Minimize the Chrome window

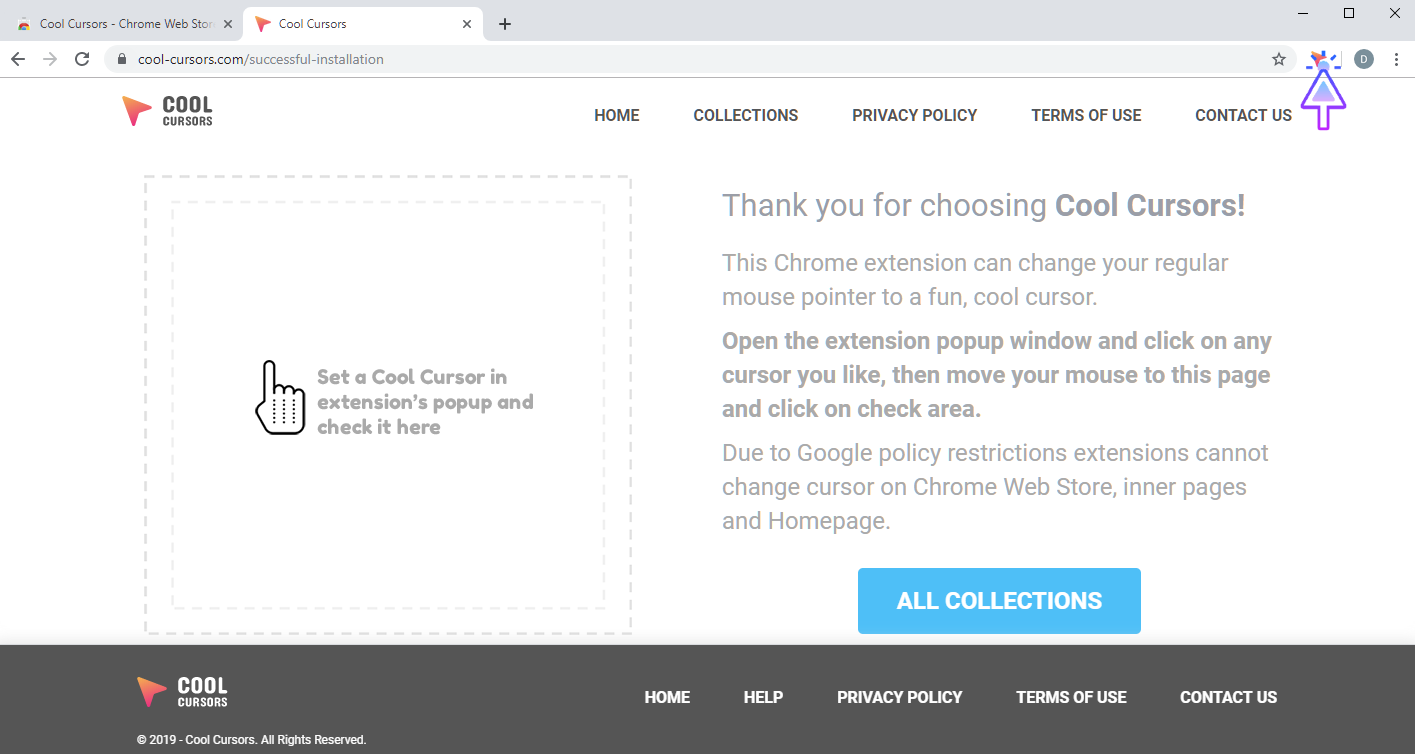pyautogui.click(x=1303, y=13)
